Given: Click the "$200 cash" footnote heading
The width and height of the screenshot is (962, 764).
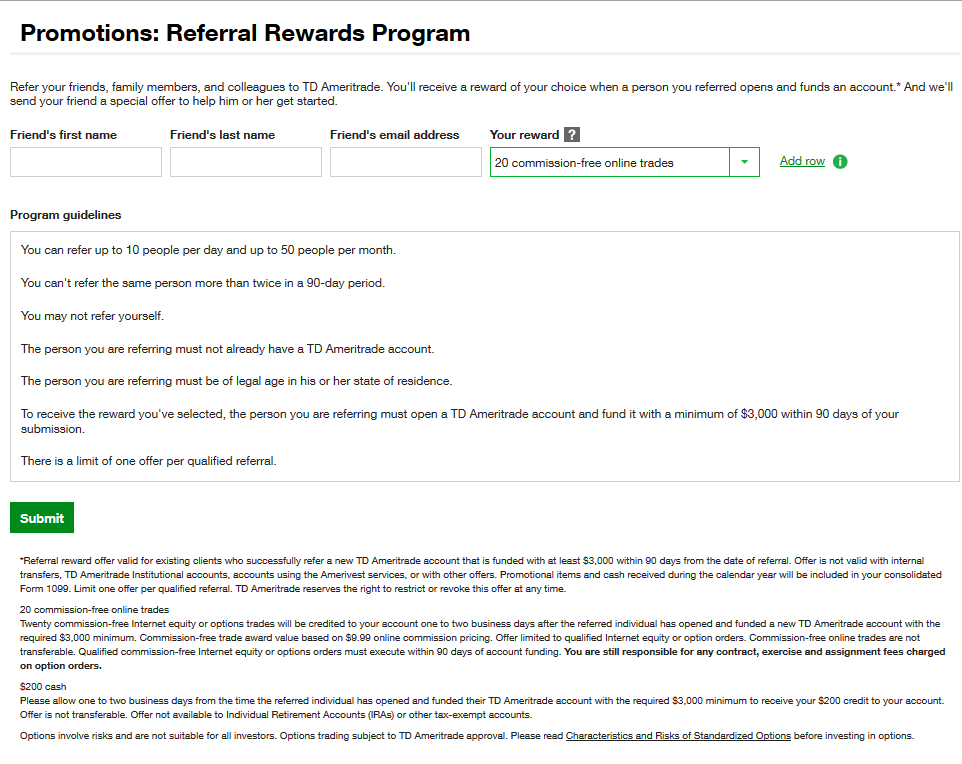Looking at the screenshot, I should (x=43, y=687).
